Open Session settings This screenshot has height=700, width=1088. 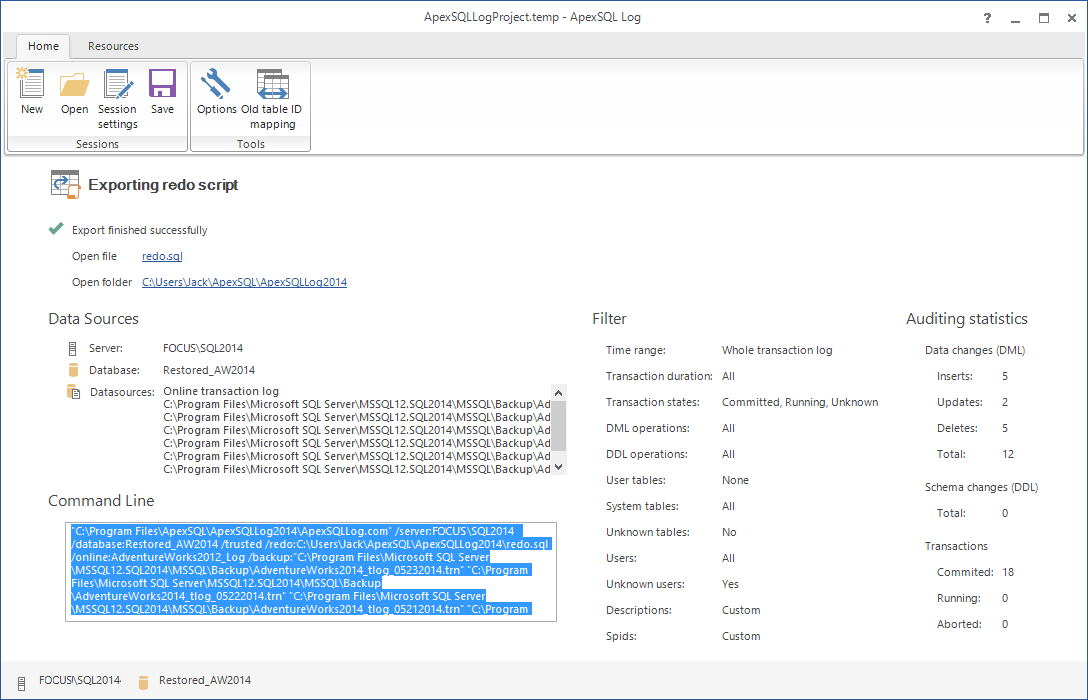point(117,99)
